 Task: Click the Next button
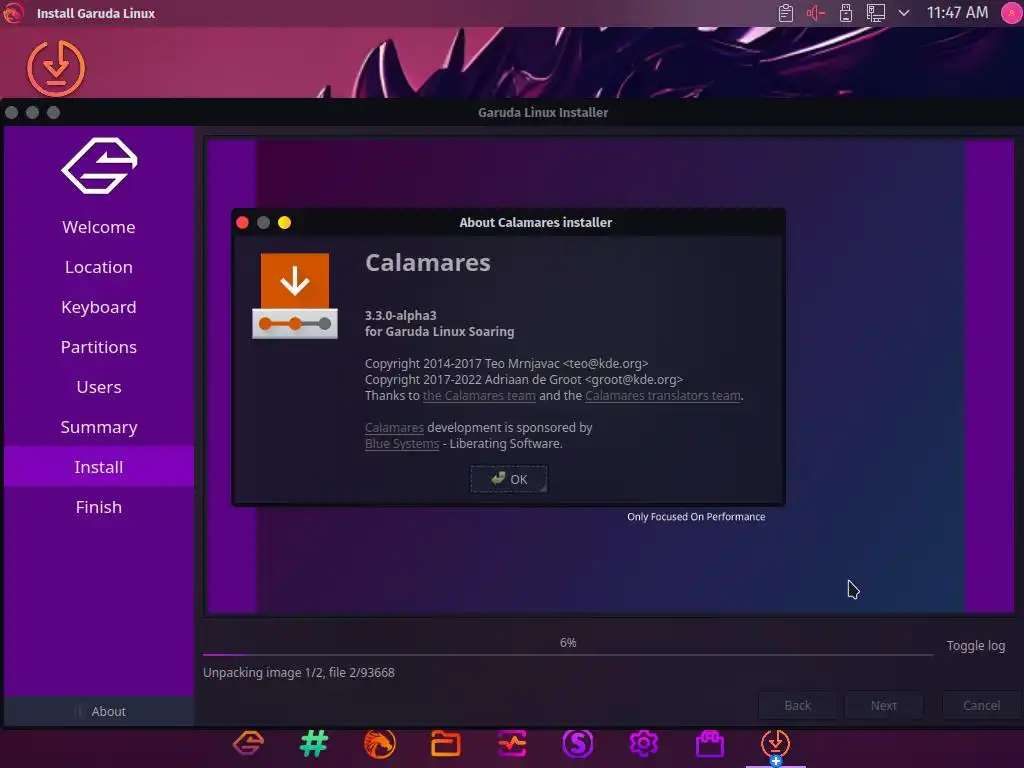[x=884, y=705]
